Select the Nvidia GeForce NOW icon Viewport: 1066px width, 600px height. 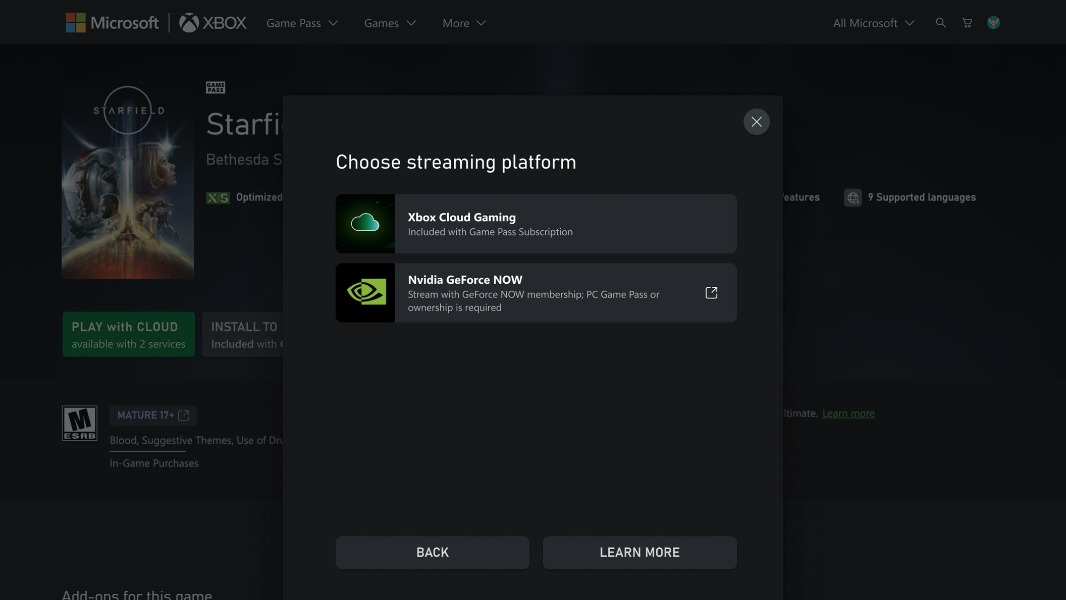(x=365, y=292)
